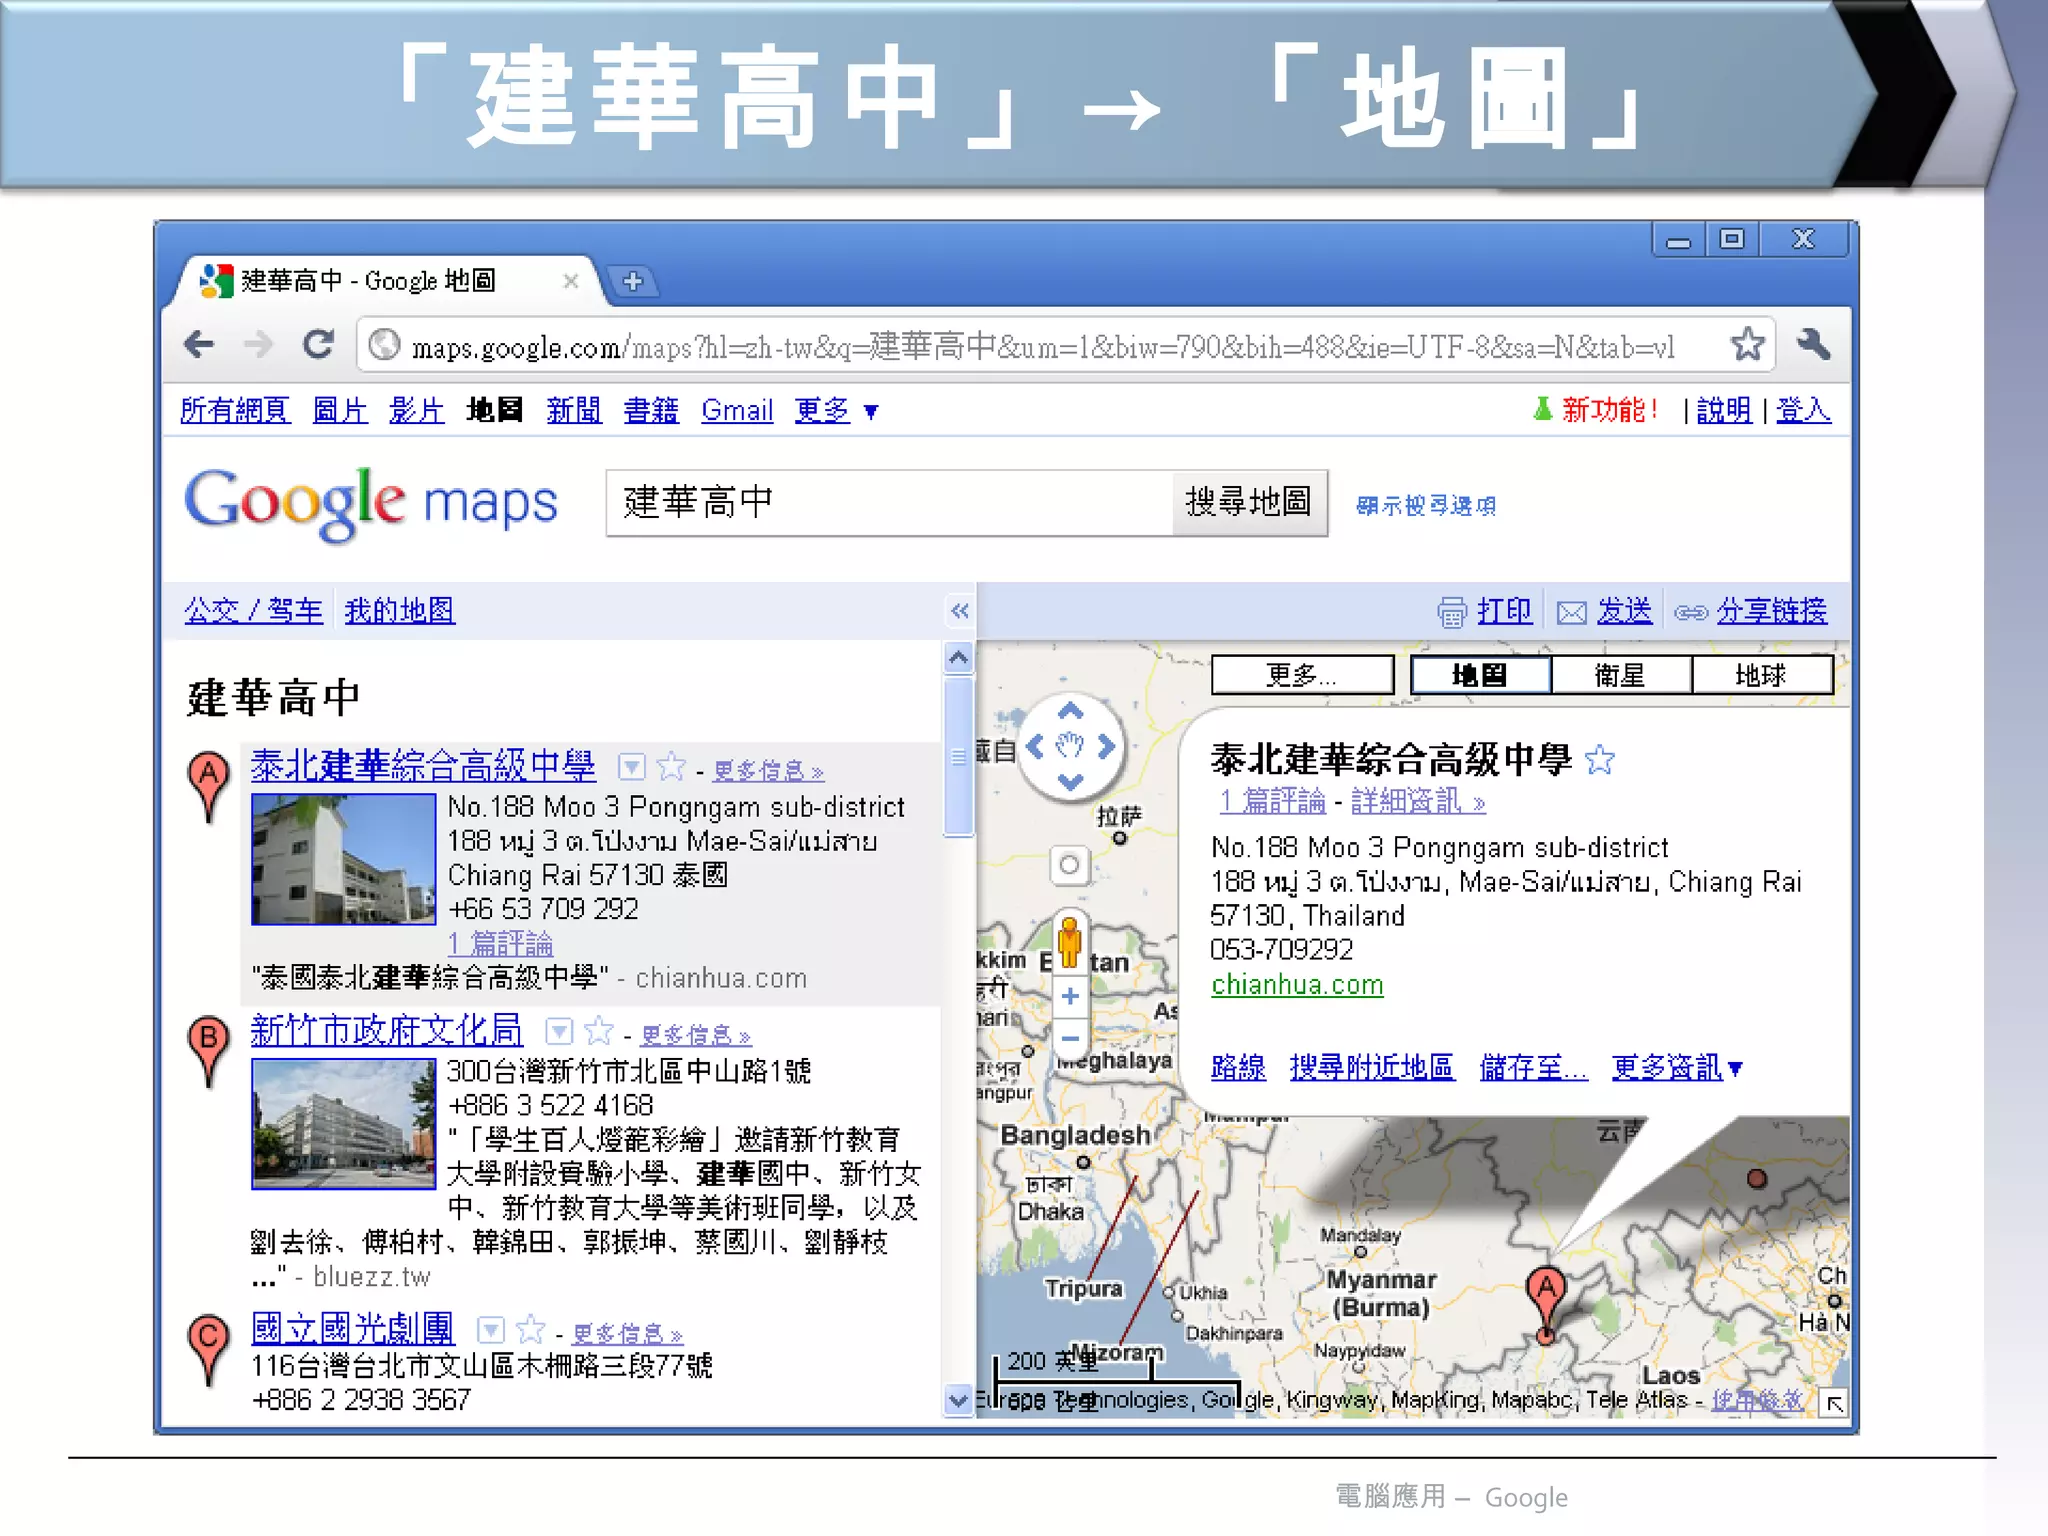This screenshot has height=1536, width=2048.
Task: Click the 路線 directions link in bubble
Action: point(1238,1067)
